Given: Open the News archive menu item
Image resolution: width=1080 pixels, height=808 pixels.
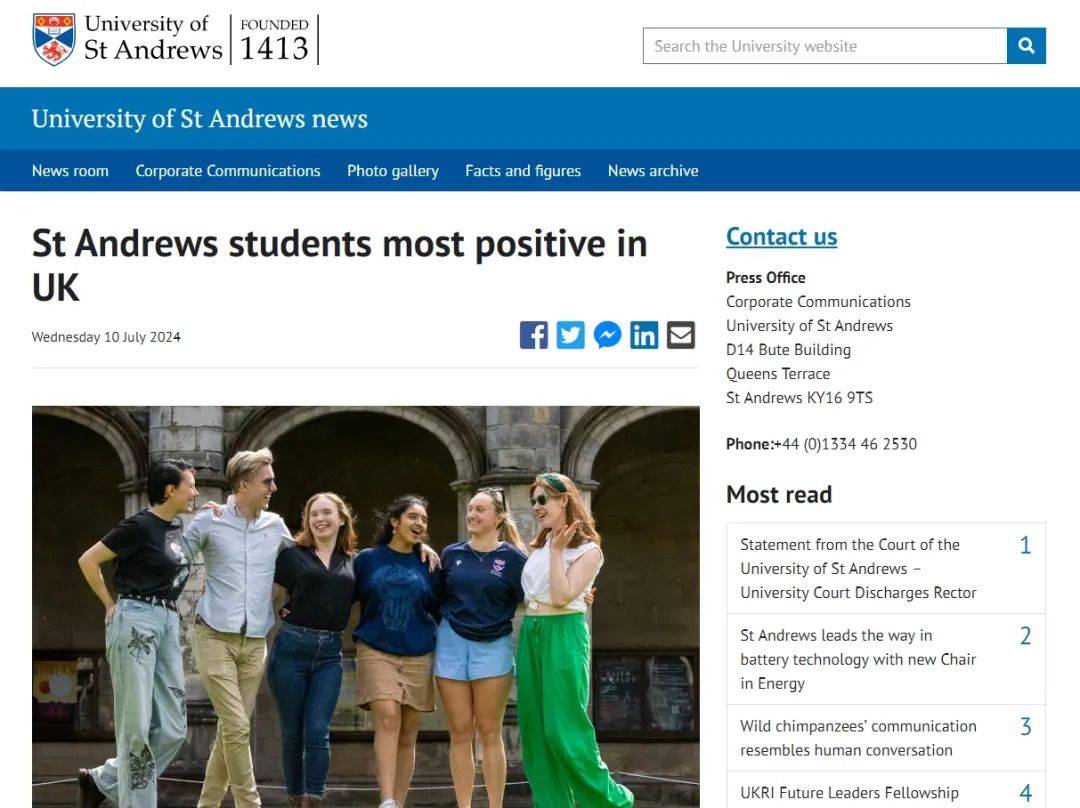Looking at the screenshot, I should [x=653, y=171].
